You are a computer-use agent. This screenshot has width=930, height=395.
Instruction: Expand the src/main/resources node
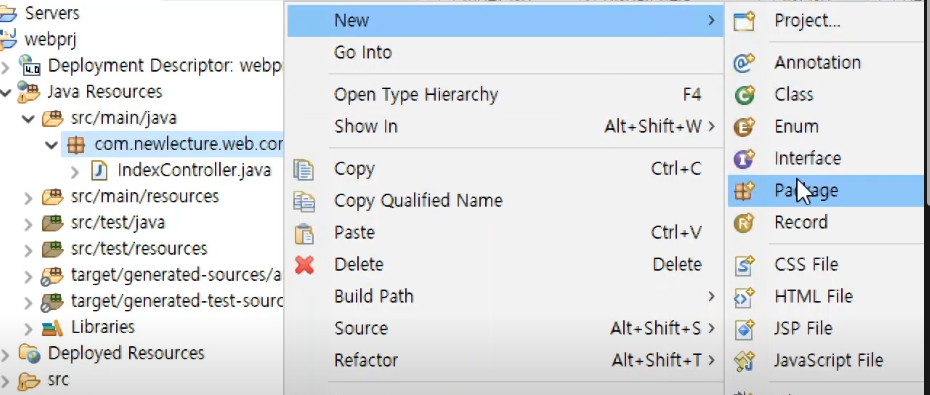point(28,197)
